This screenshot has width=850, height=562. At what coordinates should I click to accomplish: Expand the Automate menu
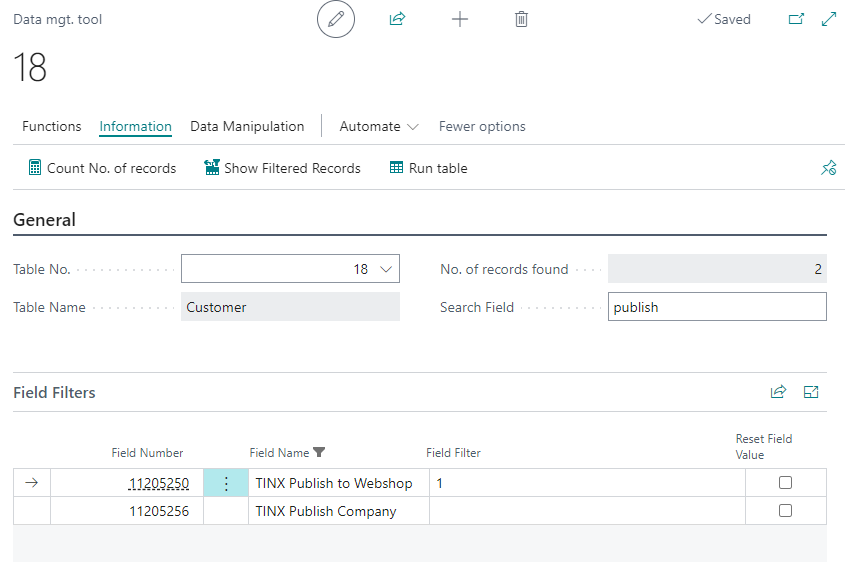(x=379, y=127)
